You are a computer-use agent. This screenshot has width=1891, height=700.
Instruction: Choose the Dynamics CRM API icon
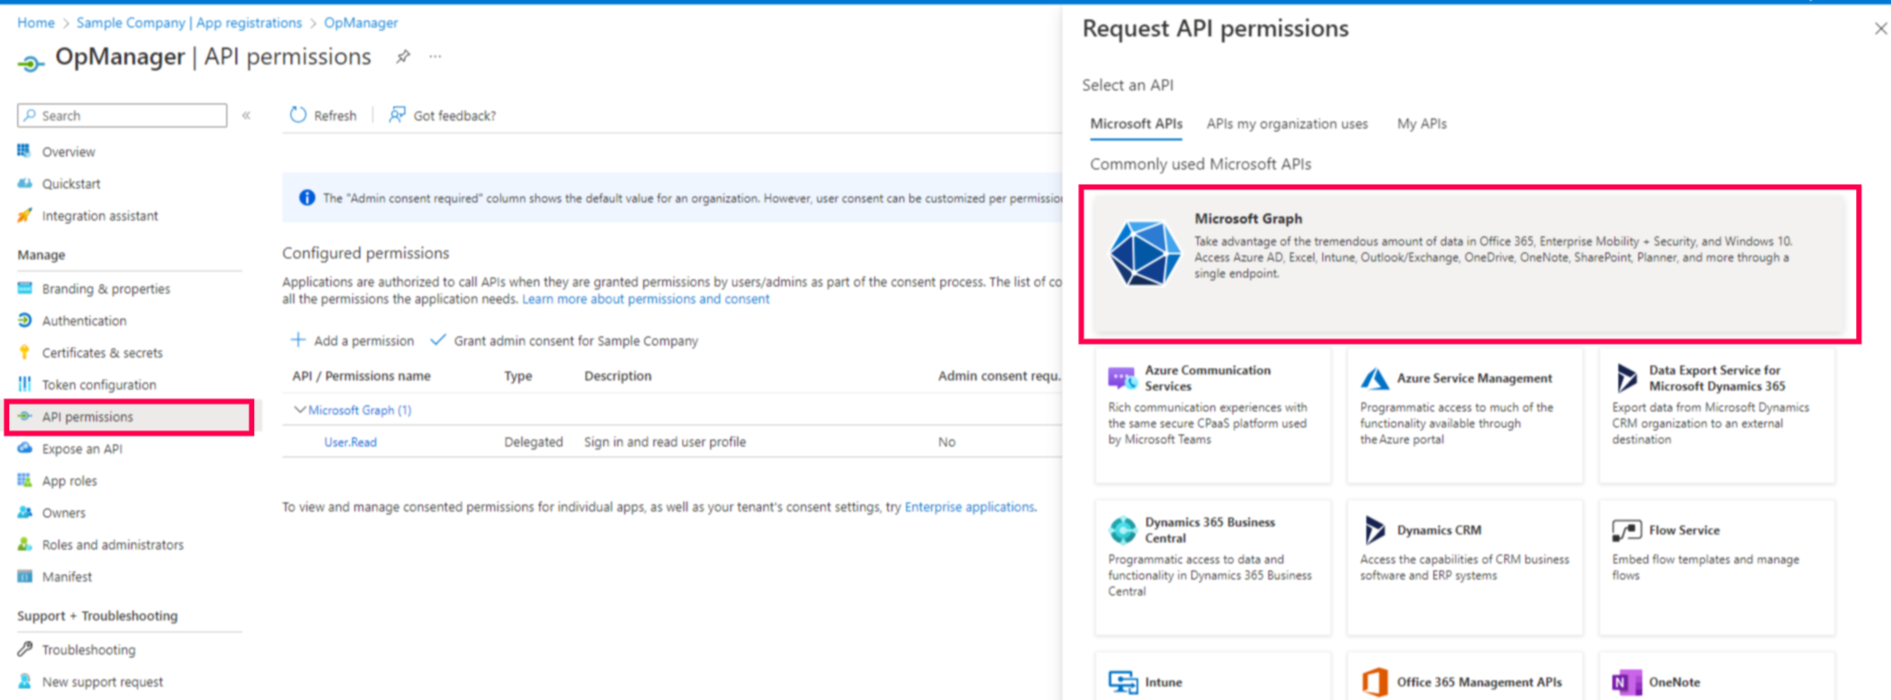1374,530
